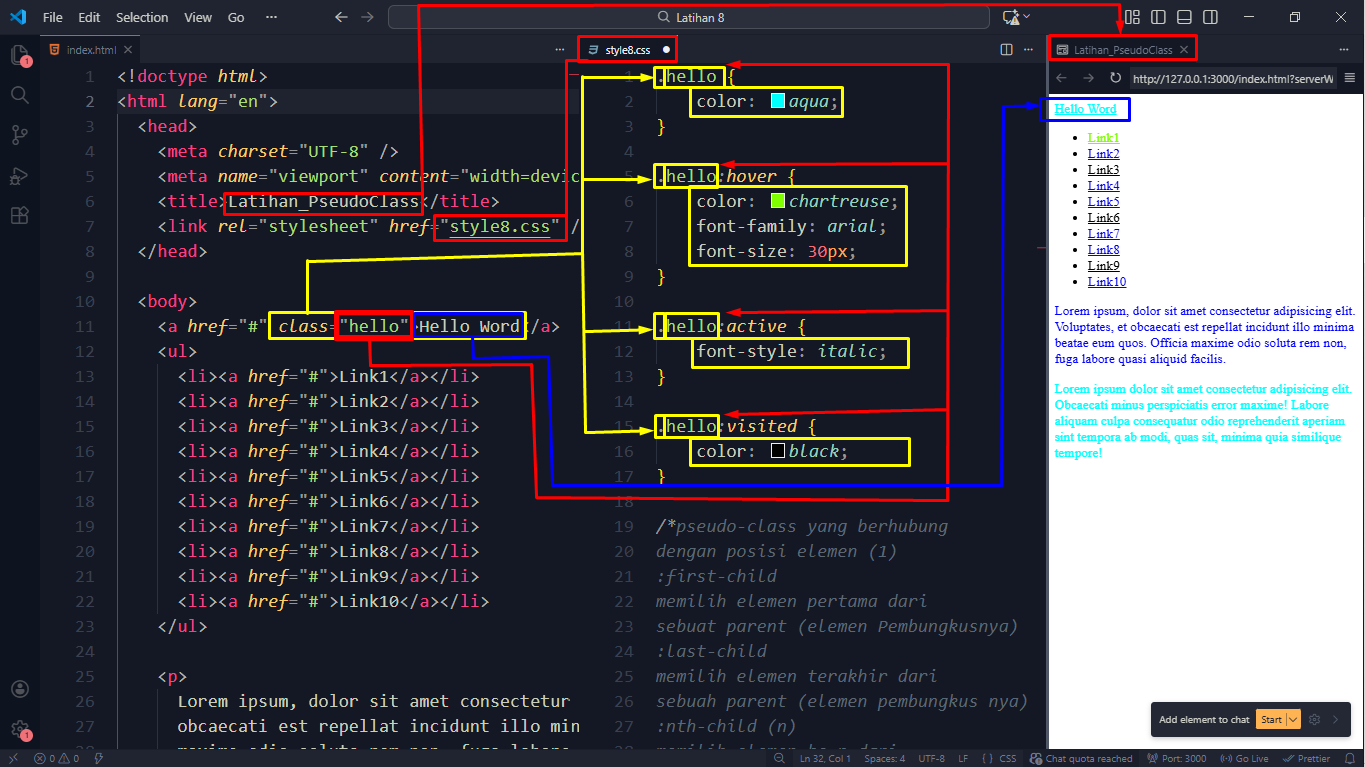Viewport: 1365px width, 767px height.
Task: Toggle the primary side bar layout button
Action: [x=1158, y=17]
